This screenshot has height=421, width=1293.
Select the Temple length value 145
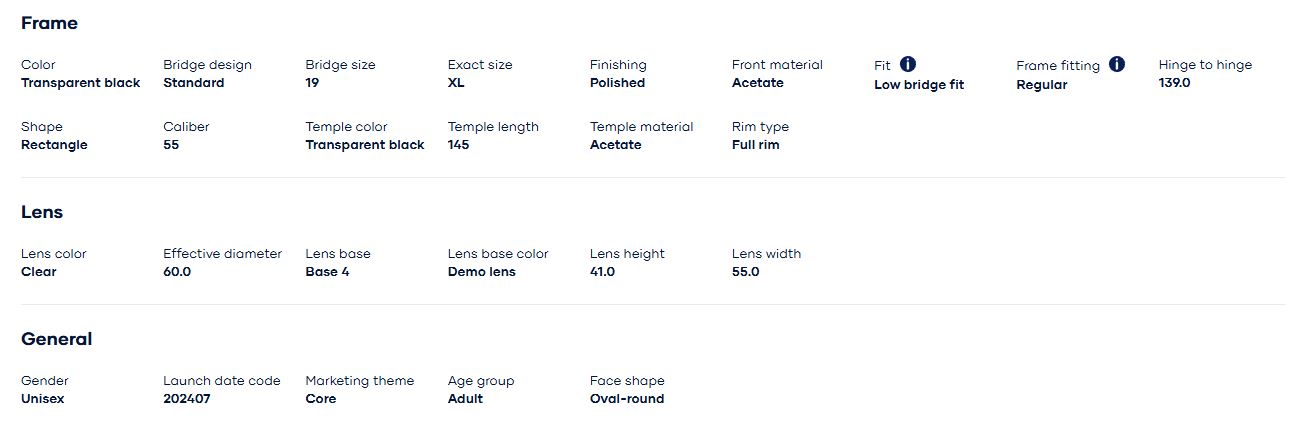coord(458,145)
